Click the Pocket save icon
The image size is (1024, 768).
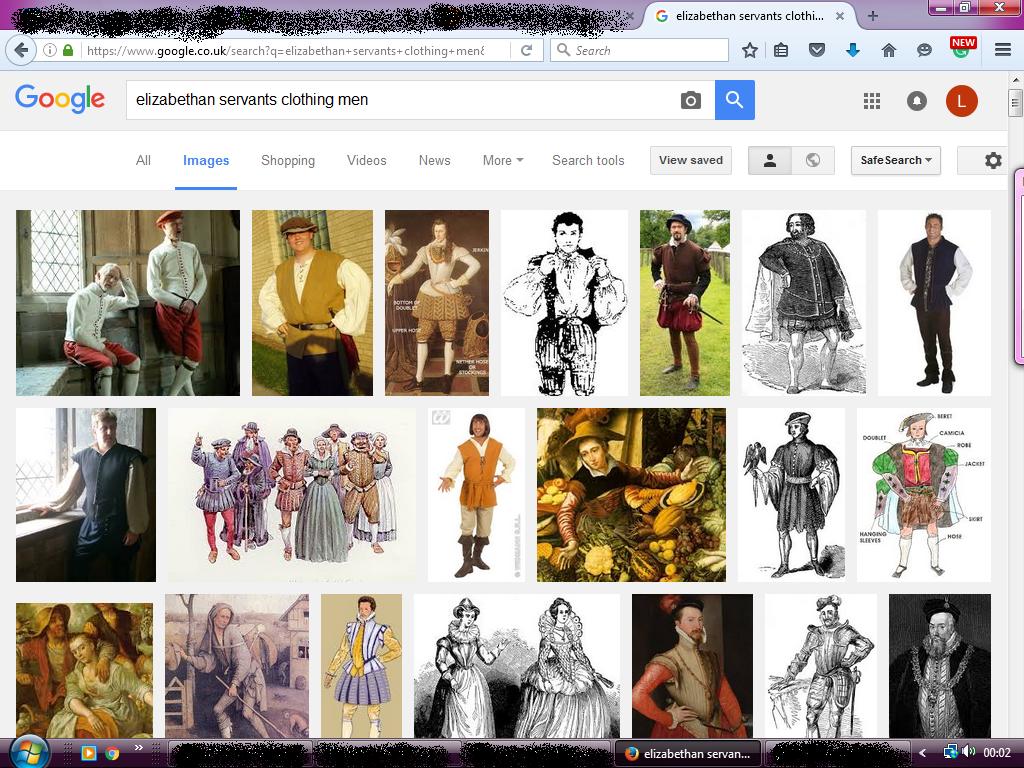pos(817,50)
